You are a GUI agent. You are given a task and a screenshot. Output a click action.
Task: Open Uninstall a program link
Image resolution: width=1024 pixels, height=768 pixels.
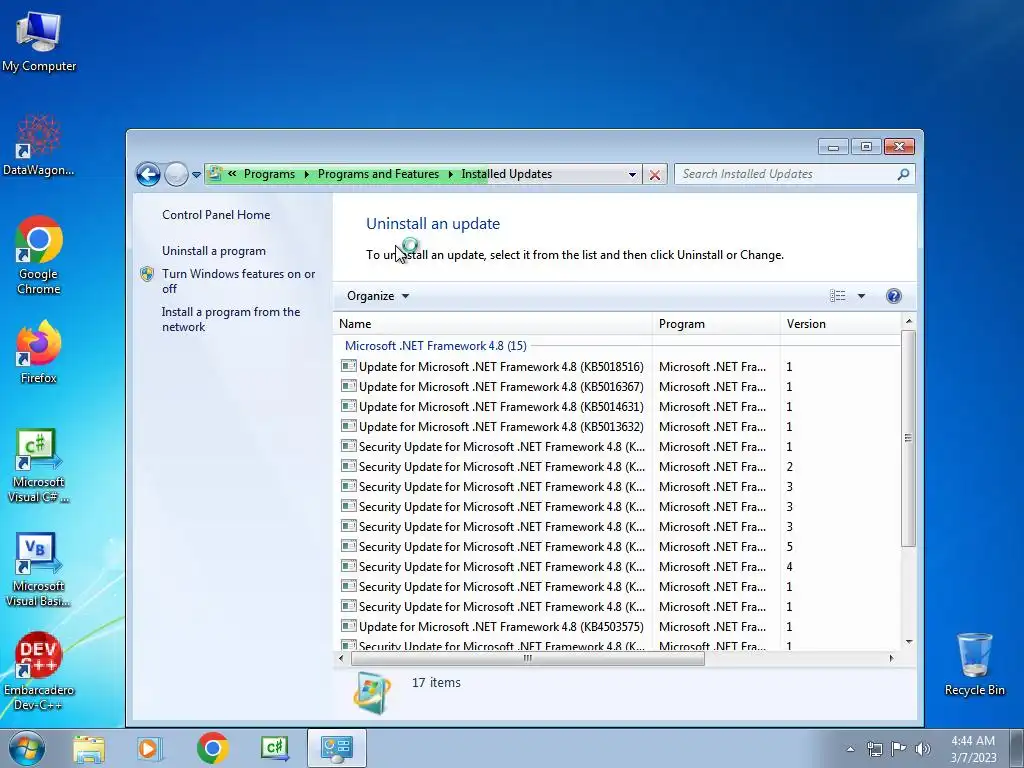click(214, 251)
